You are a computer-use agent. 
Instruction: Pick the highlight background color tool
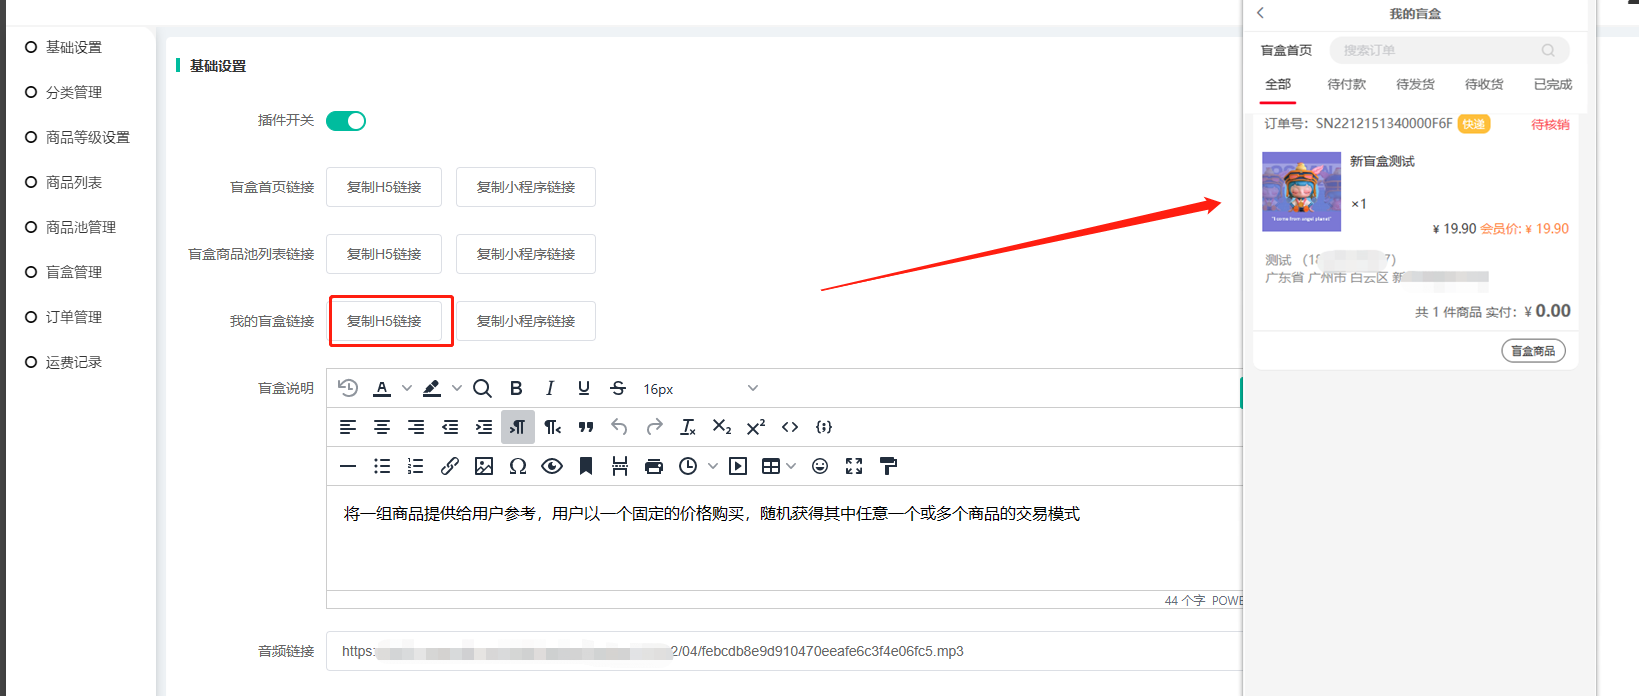[432, 388]
